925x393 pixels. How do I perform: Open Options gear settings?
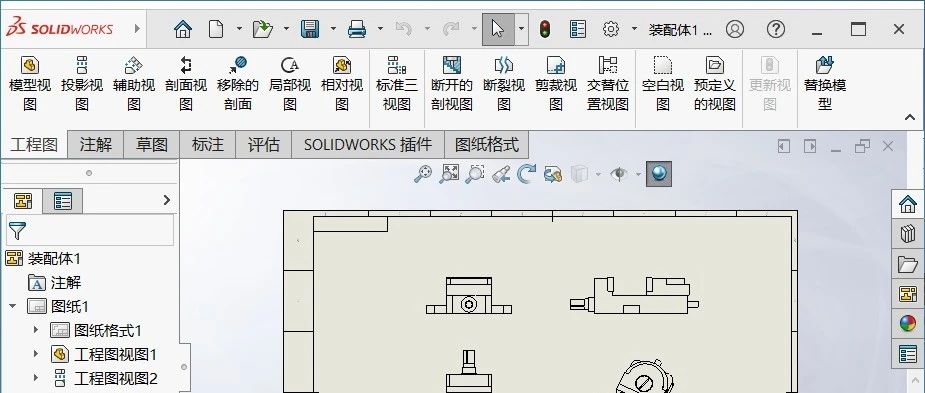pos(611,29)
